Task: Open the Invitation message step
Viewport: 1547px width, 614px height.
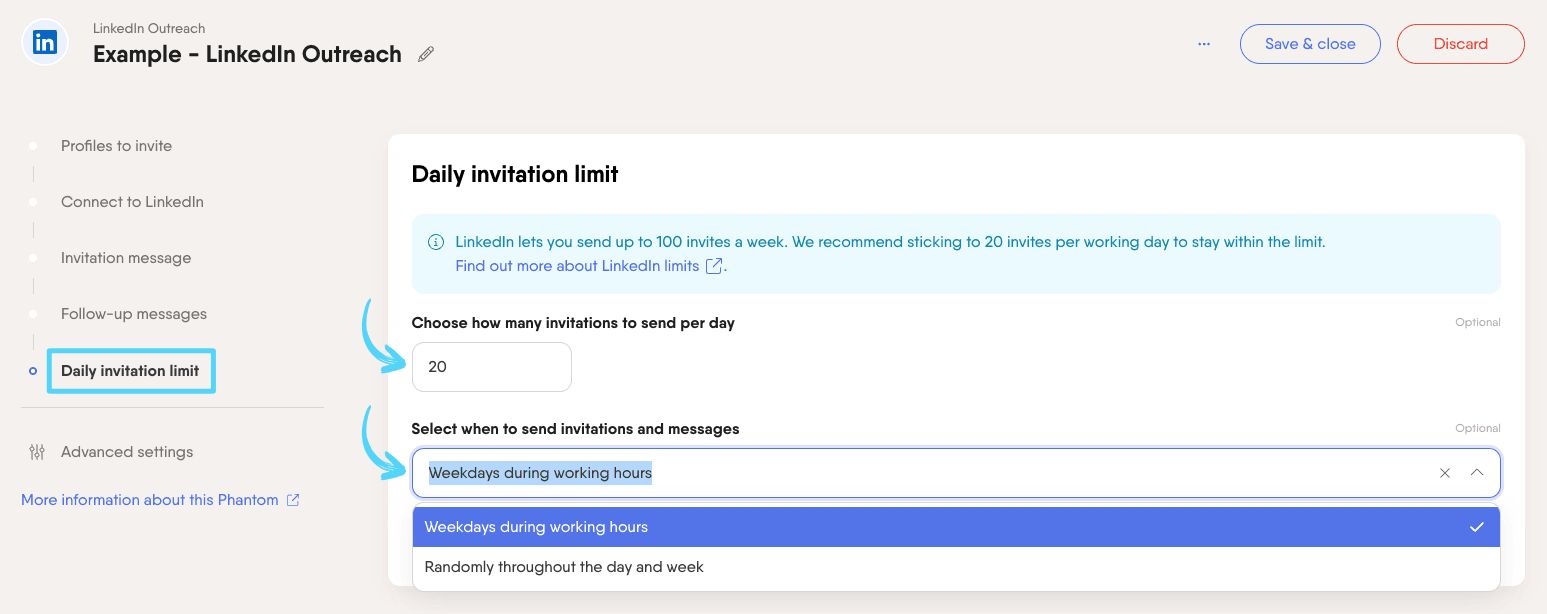Action: (126, 258)
